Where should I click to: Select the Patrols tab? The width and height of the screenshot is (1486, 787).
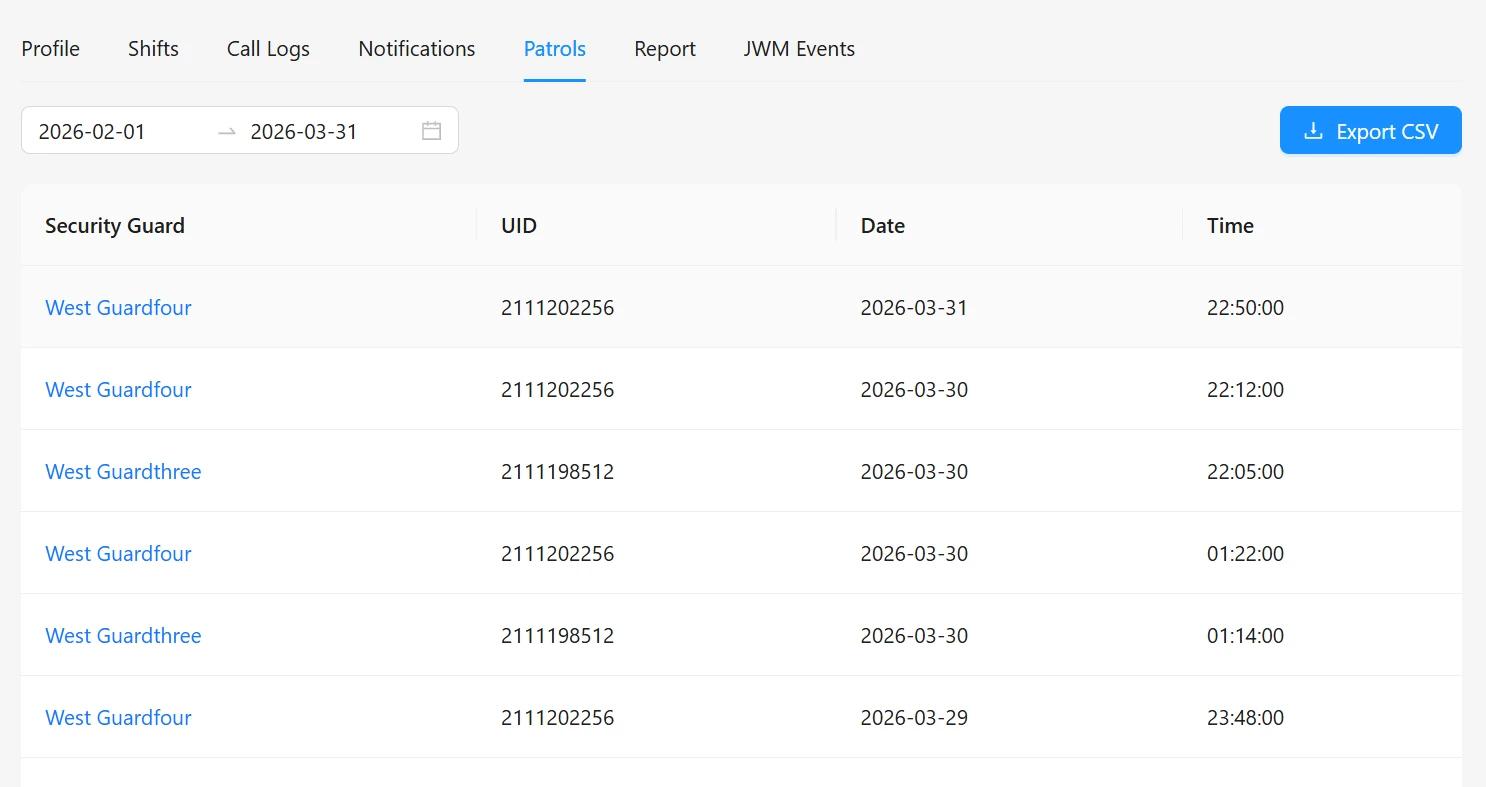point(555,49)
